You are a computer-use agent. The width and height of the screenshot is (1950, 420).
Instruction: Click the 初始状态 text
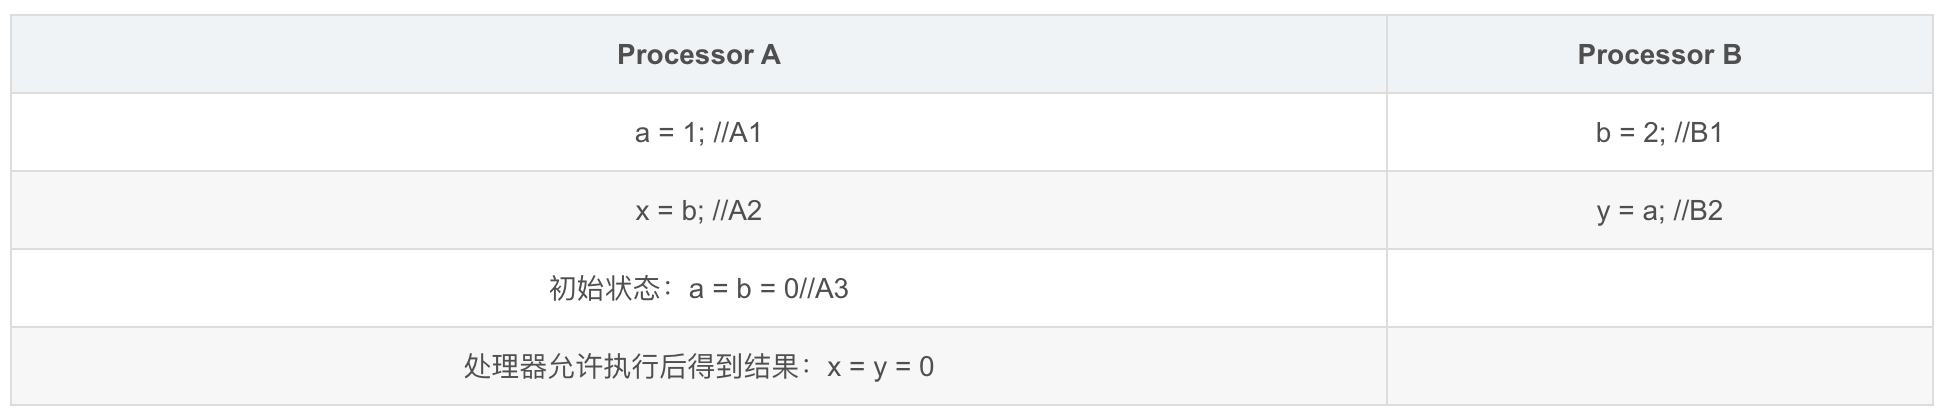pos(605,289)
